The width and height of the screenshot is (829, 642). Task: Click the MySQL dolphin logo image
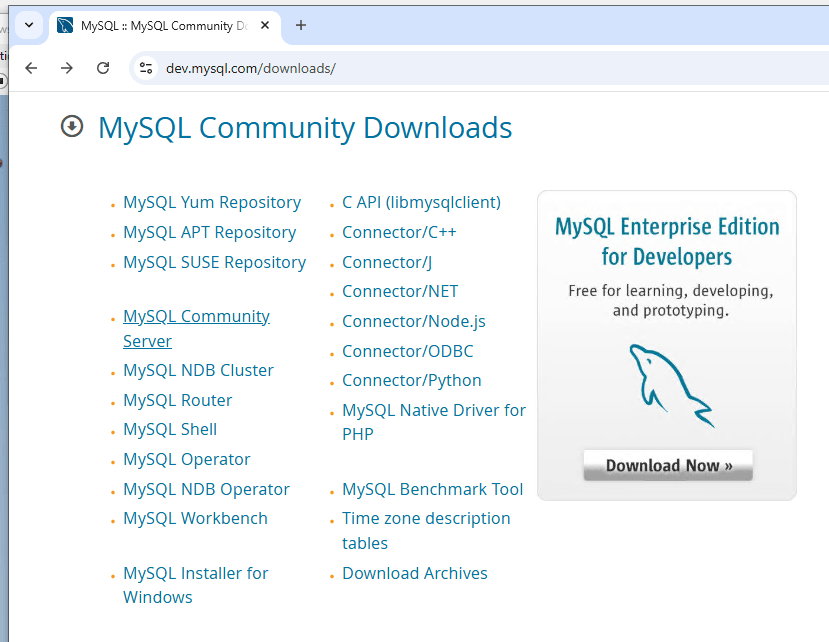(671, 386)
